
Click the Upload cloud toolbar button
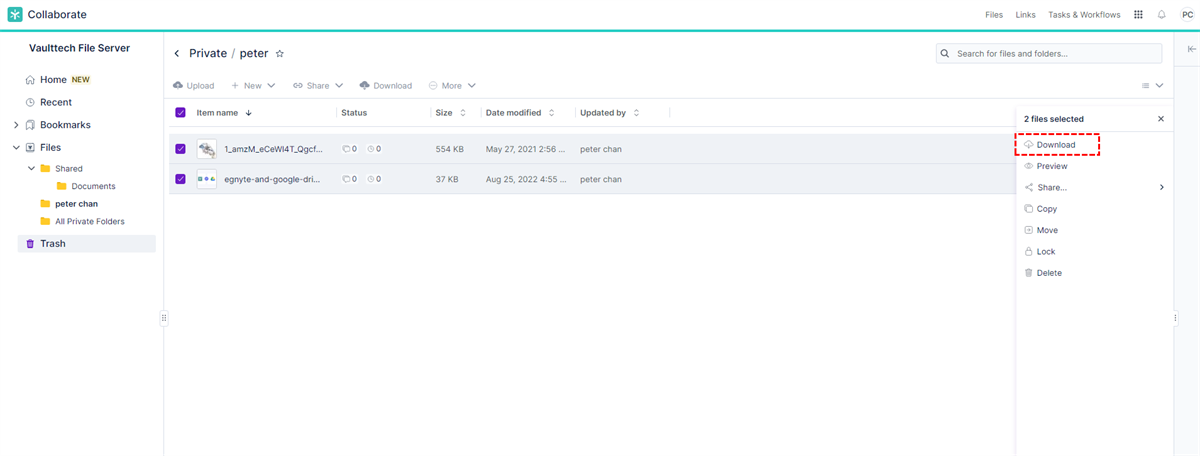coord(194,85)
